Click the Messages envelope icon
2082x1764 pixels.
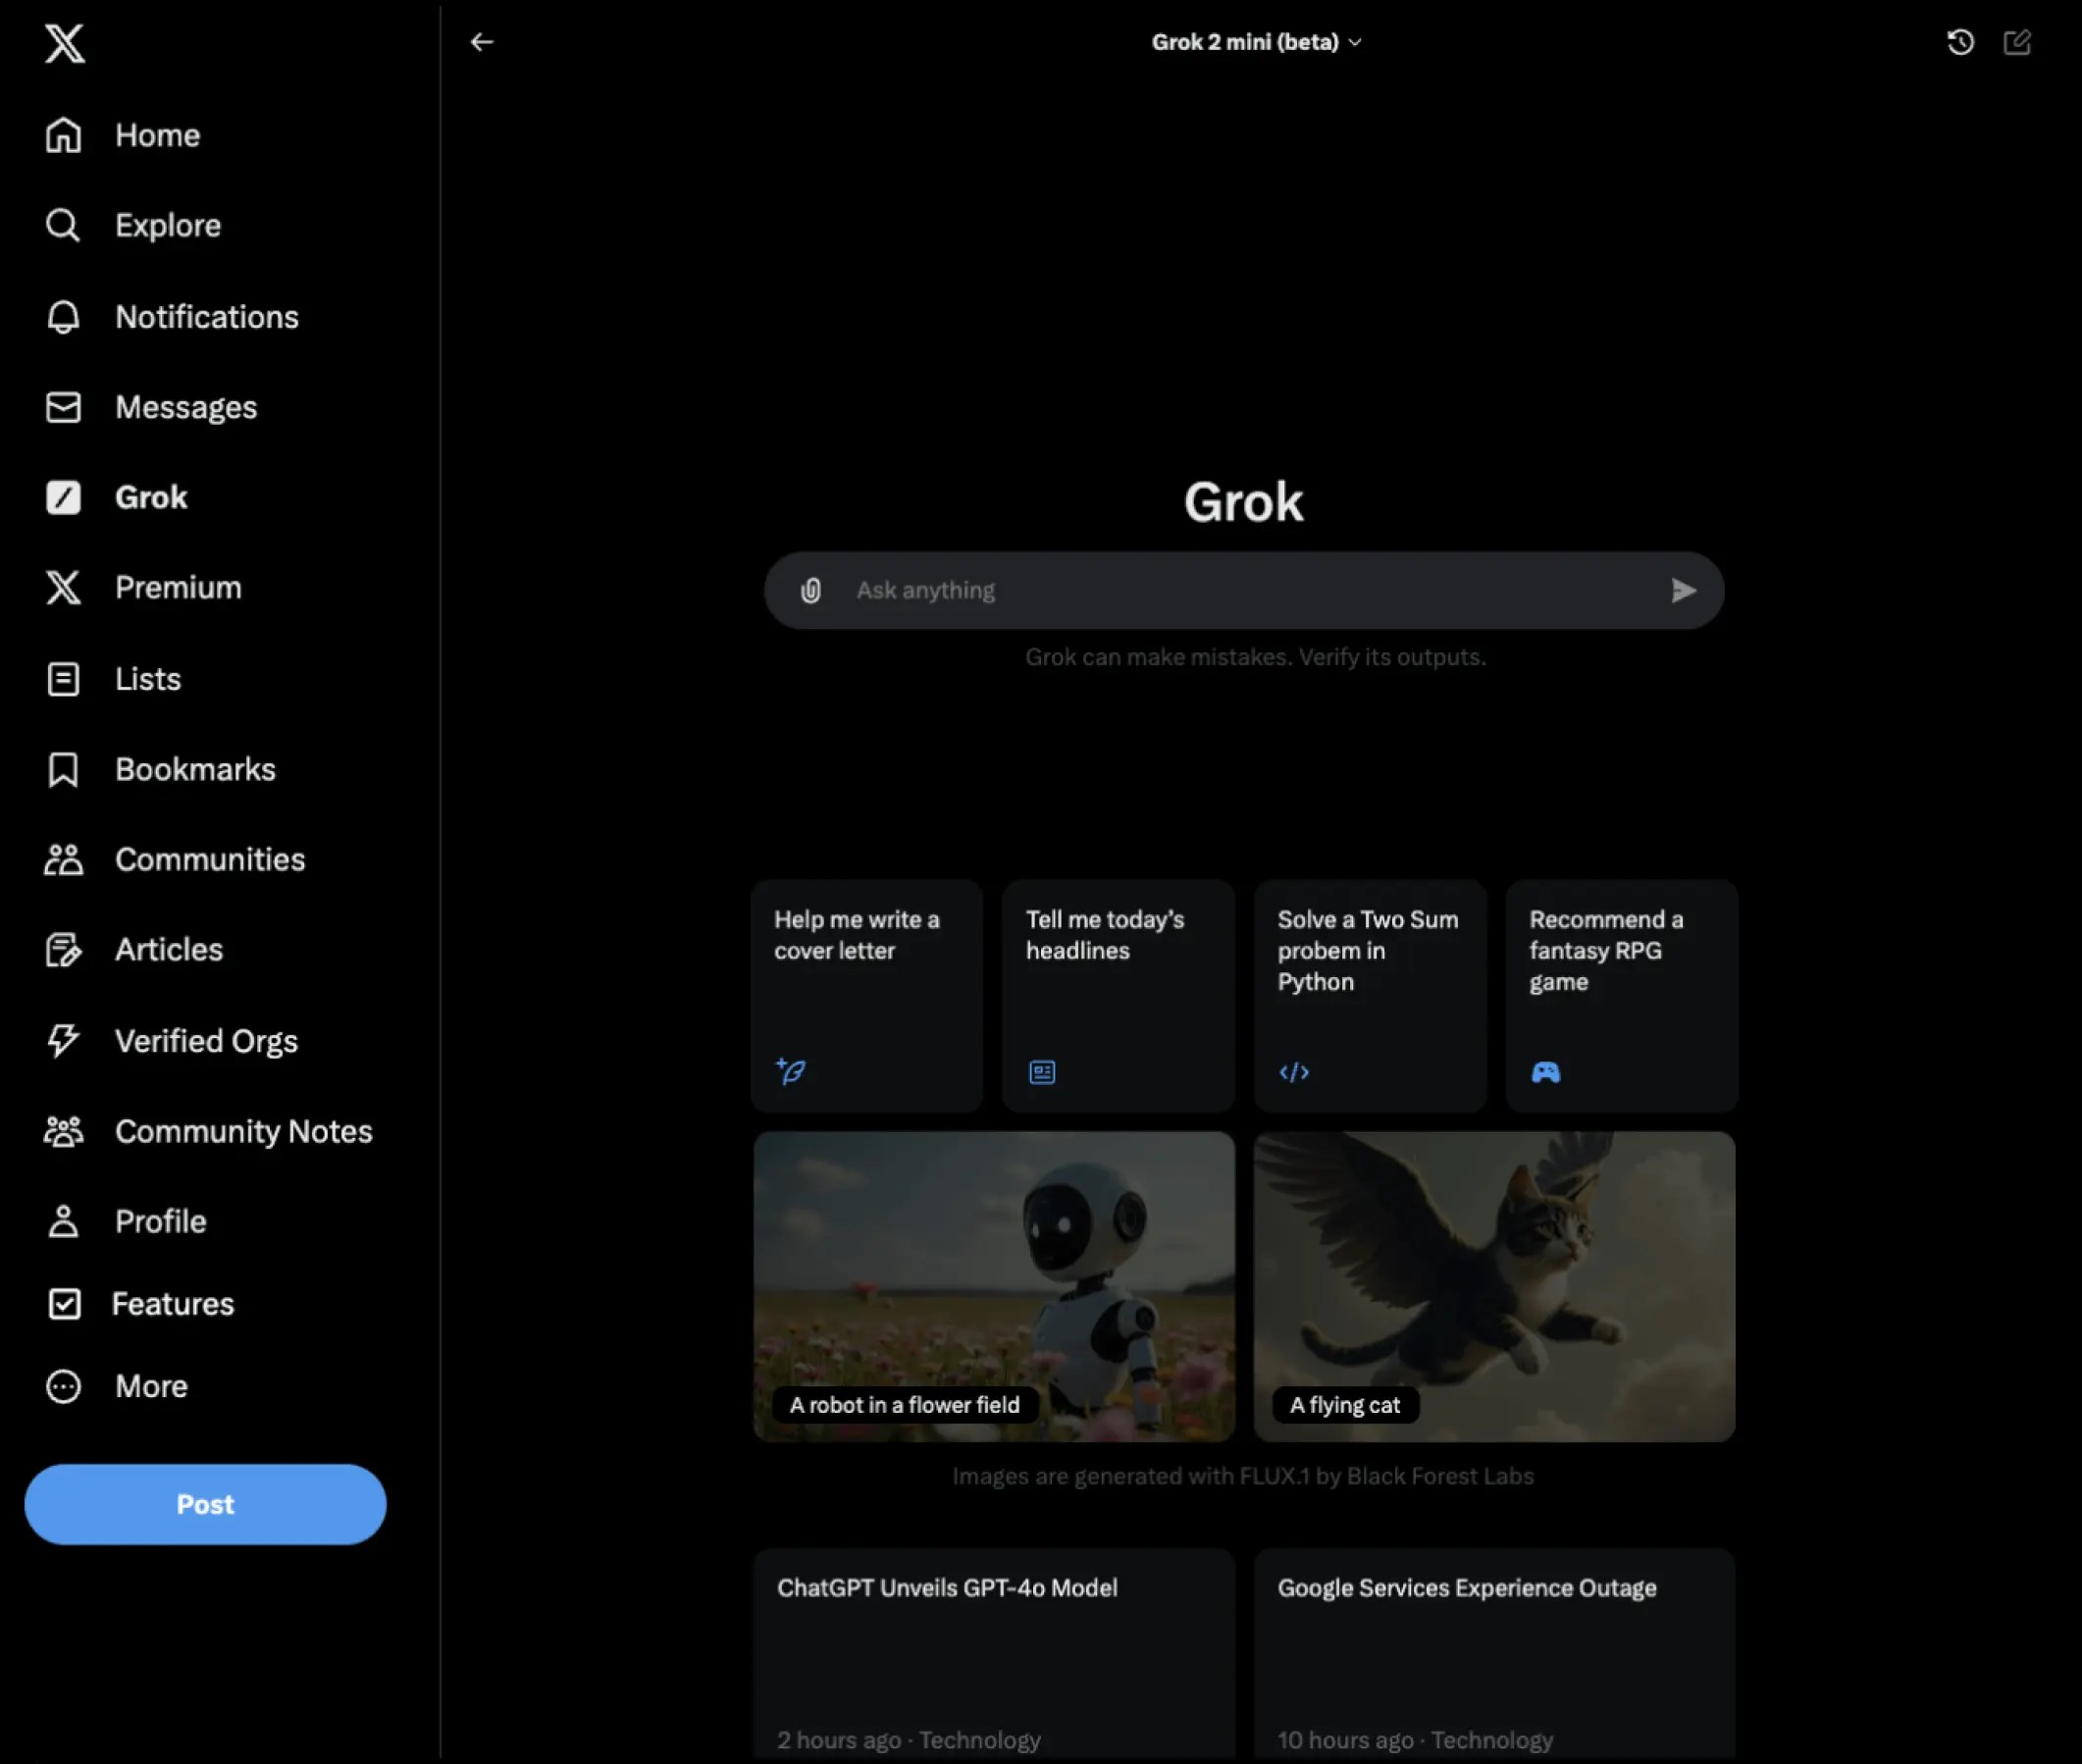(x=61, y=404)
